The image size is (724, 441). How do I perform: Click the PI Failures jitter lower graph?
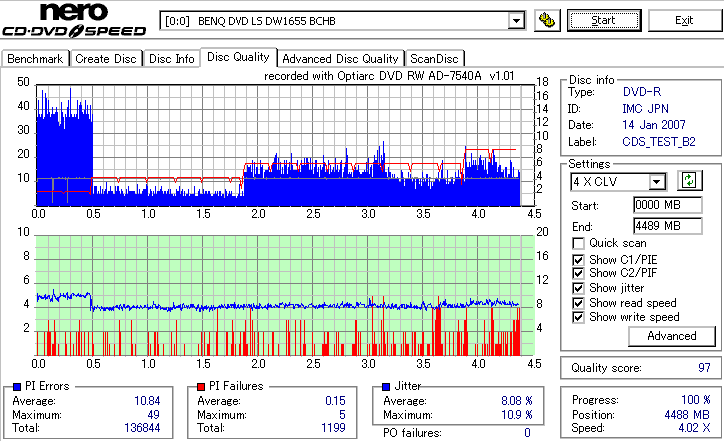(x=285, y=296)
